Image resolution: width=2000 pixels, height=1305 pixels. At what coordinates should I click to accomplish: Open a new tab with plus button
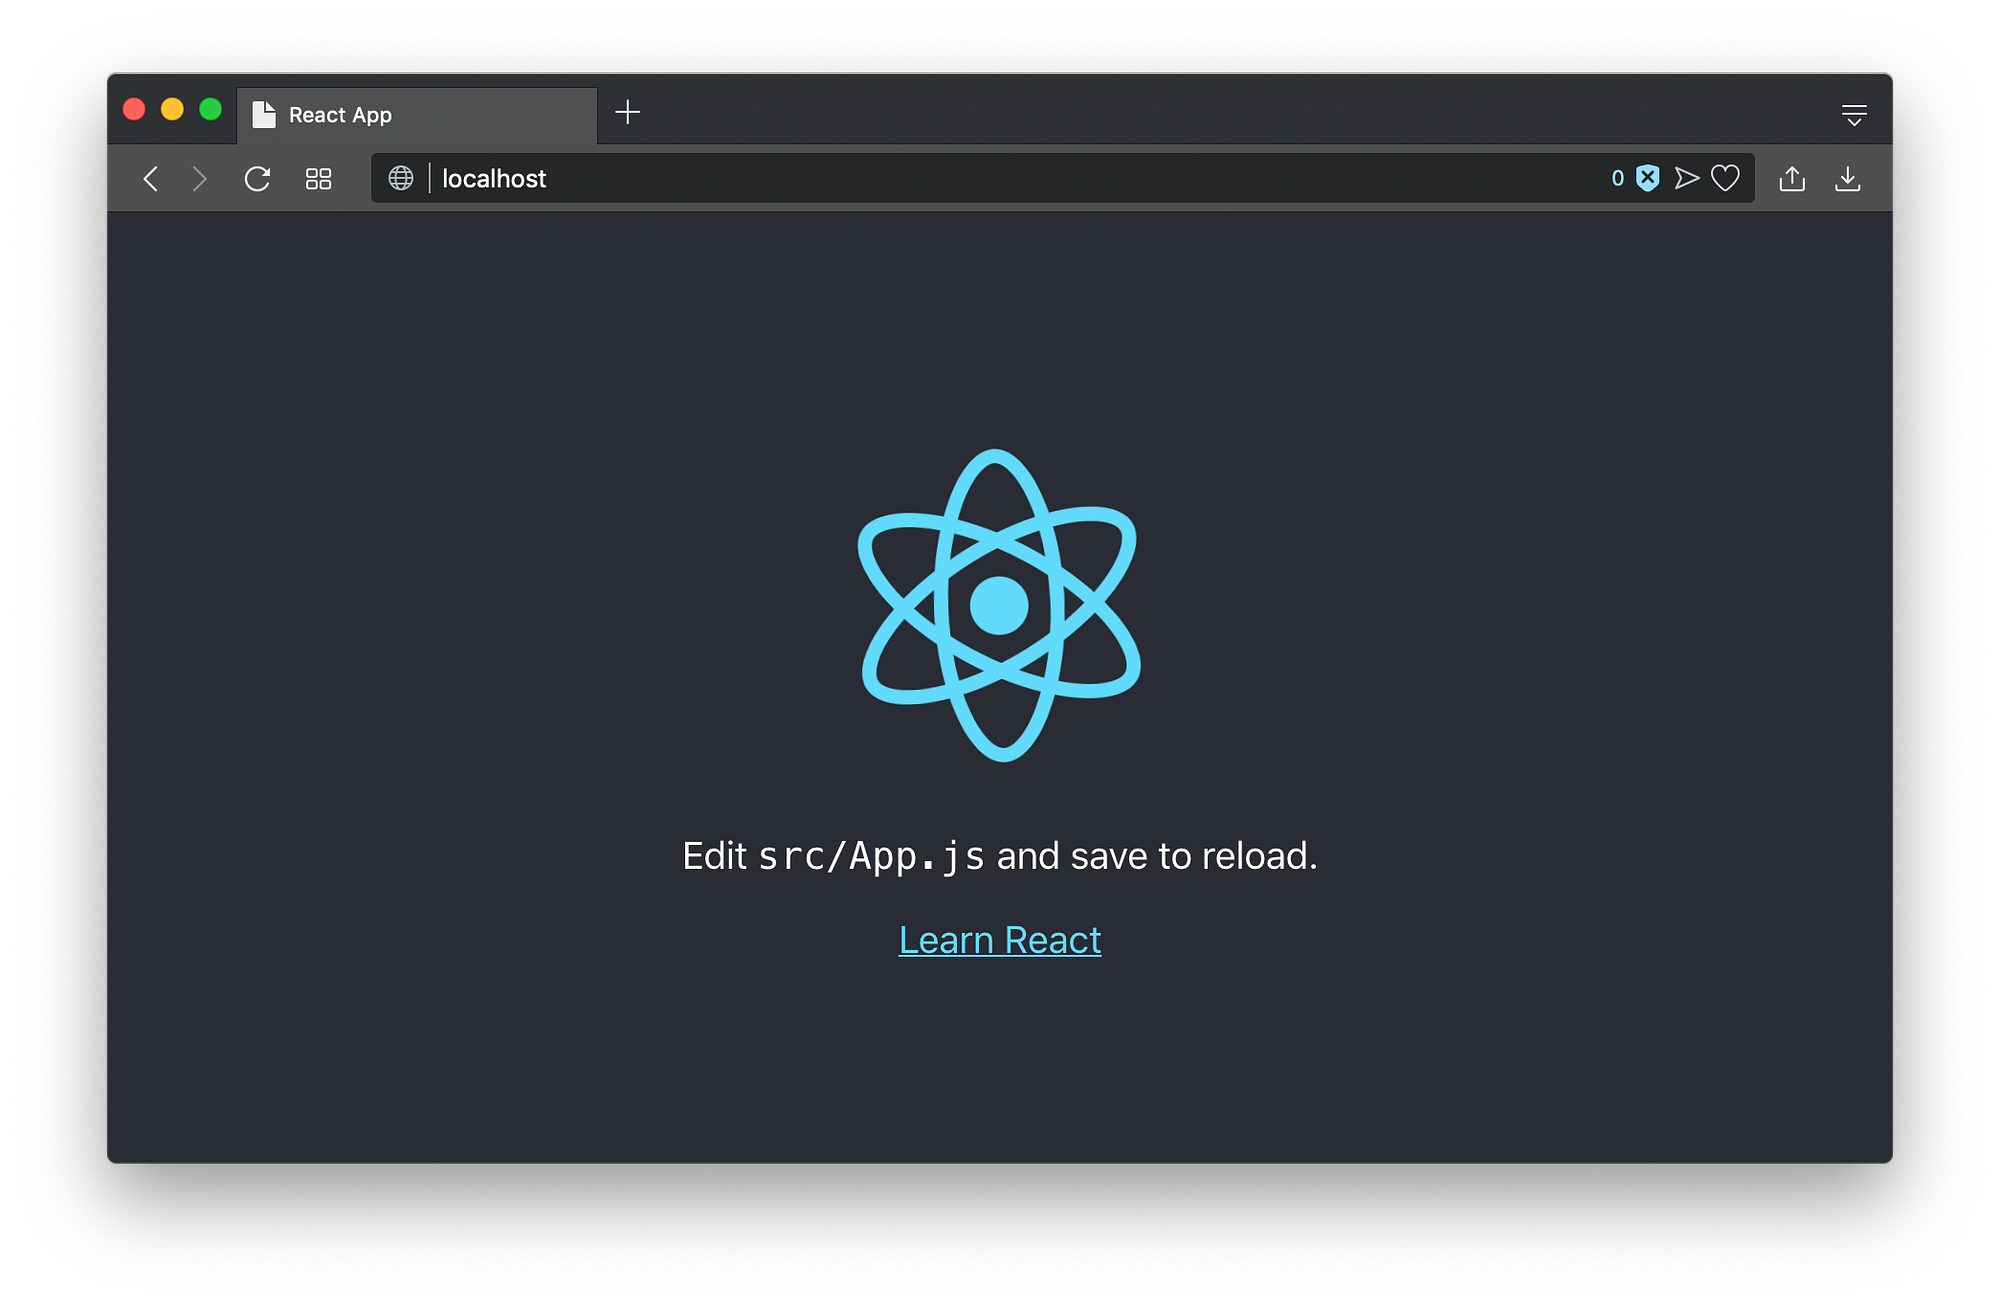click(627, 112)
